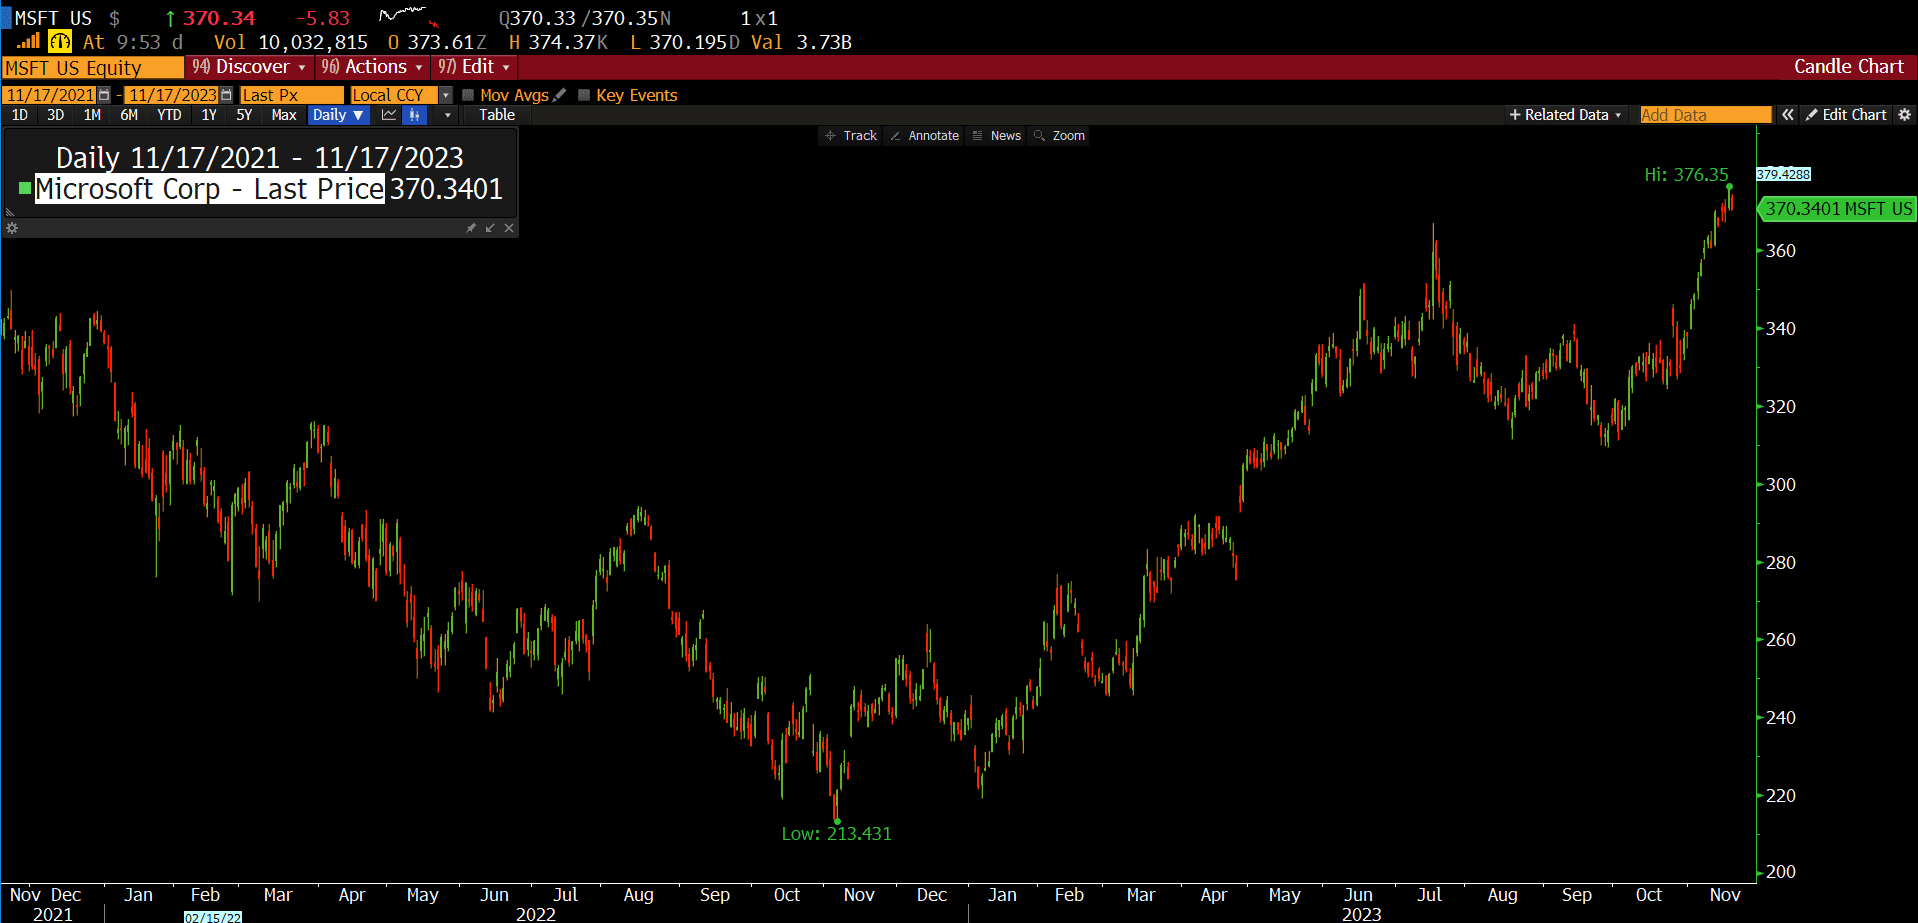
Task: Click the Vol 10,032,815 value
Action: [291, 42]
